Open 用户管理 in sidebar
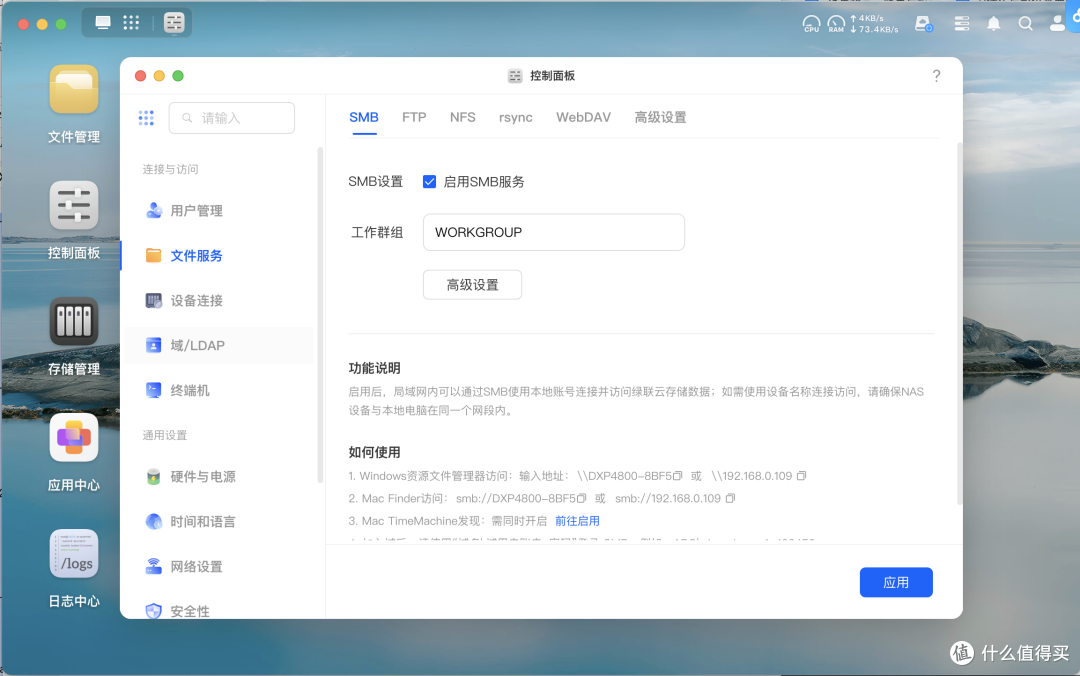Screen dimensions: 1080x676 tap(219, 211)
